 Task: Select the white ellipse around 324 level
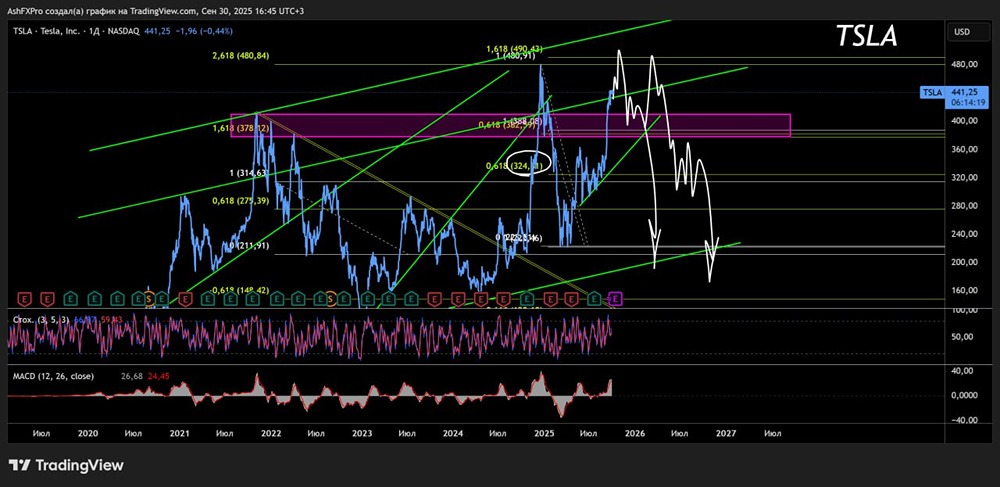[529, 163]
